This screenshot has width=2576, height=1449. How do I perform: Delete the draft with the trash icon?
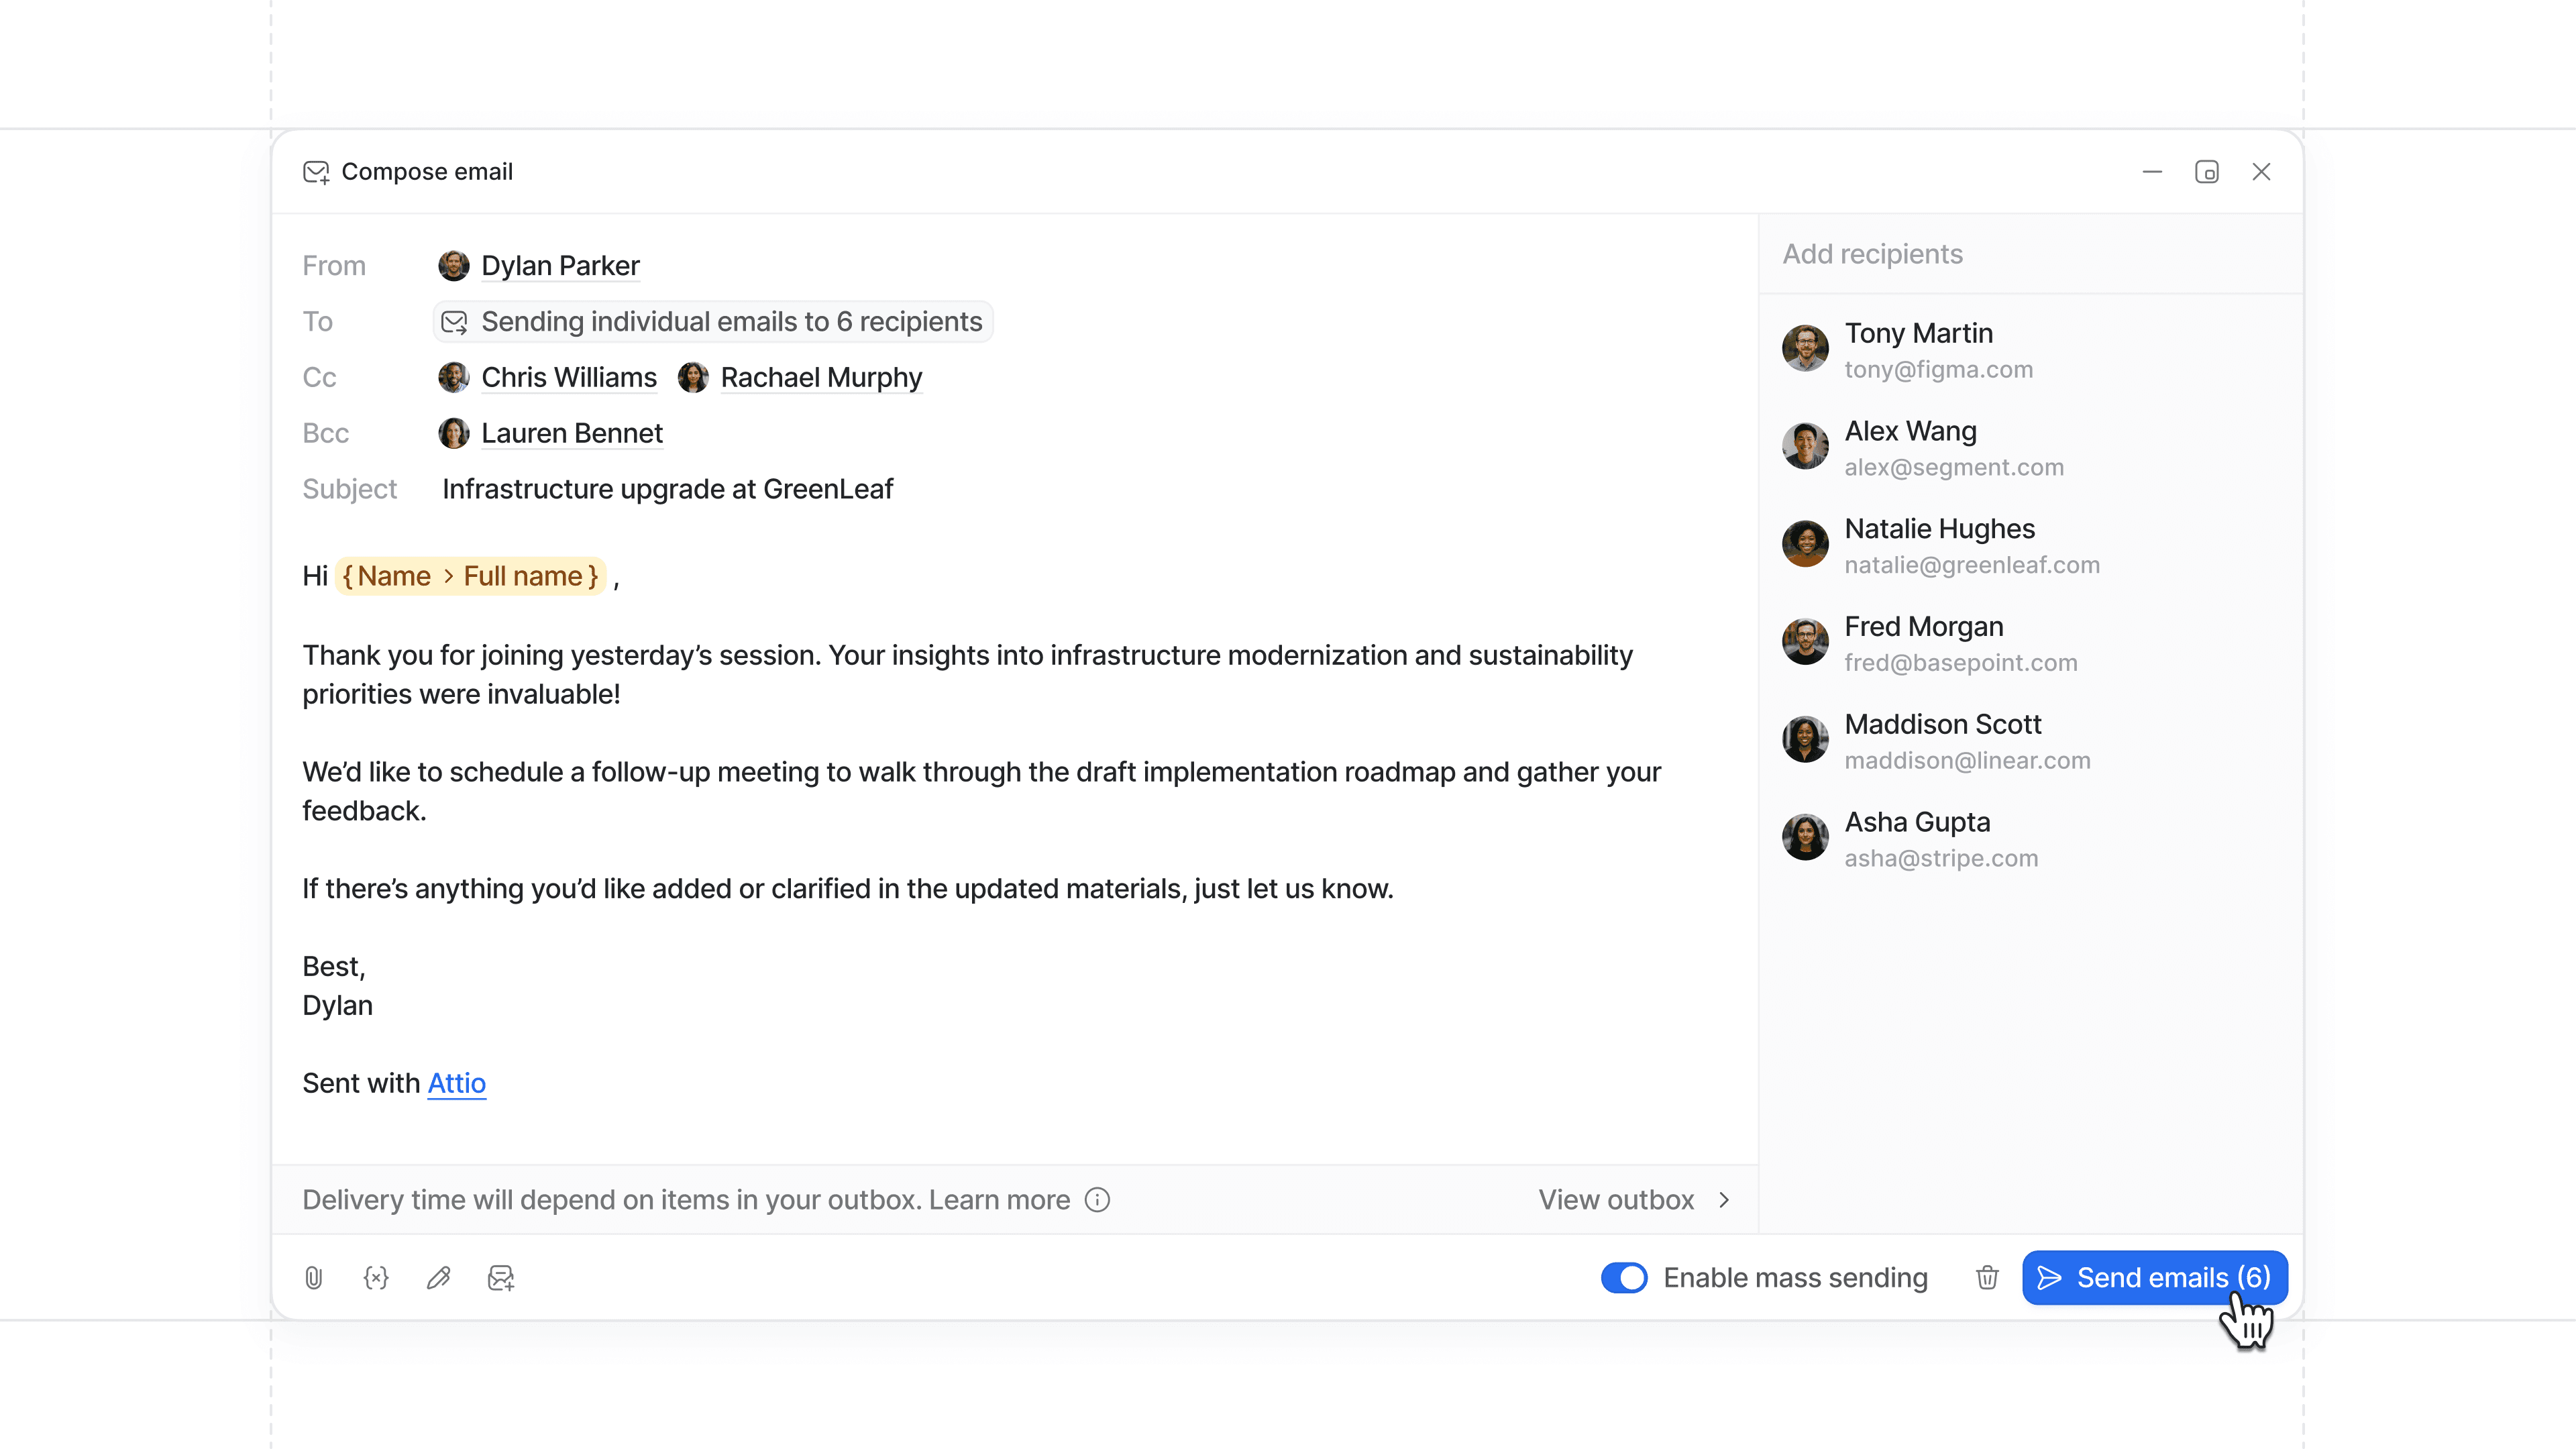(x=1987, y=1277)
